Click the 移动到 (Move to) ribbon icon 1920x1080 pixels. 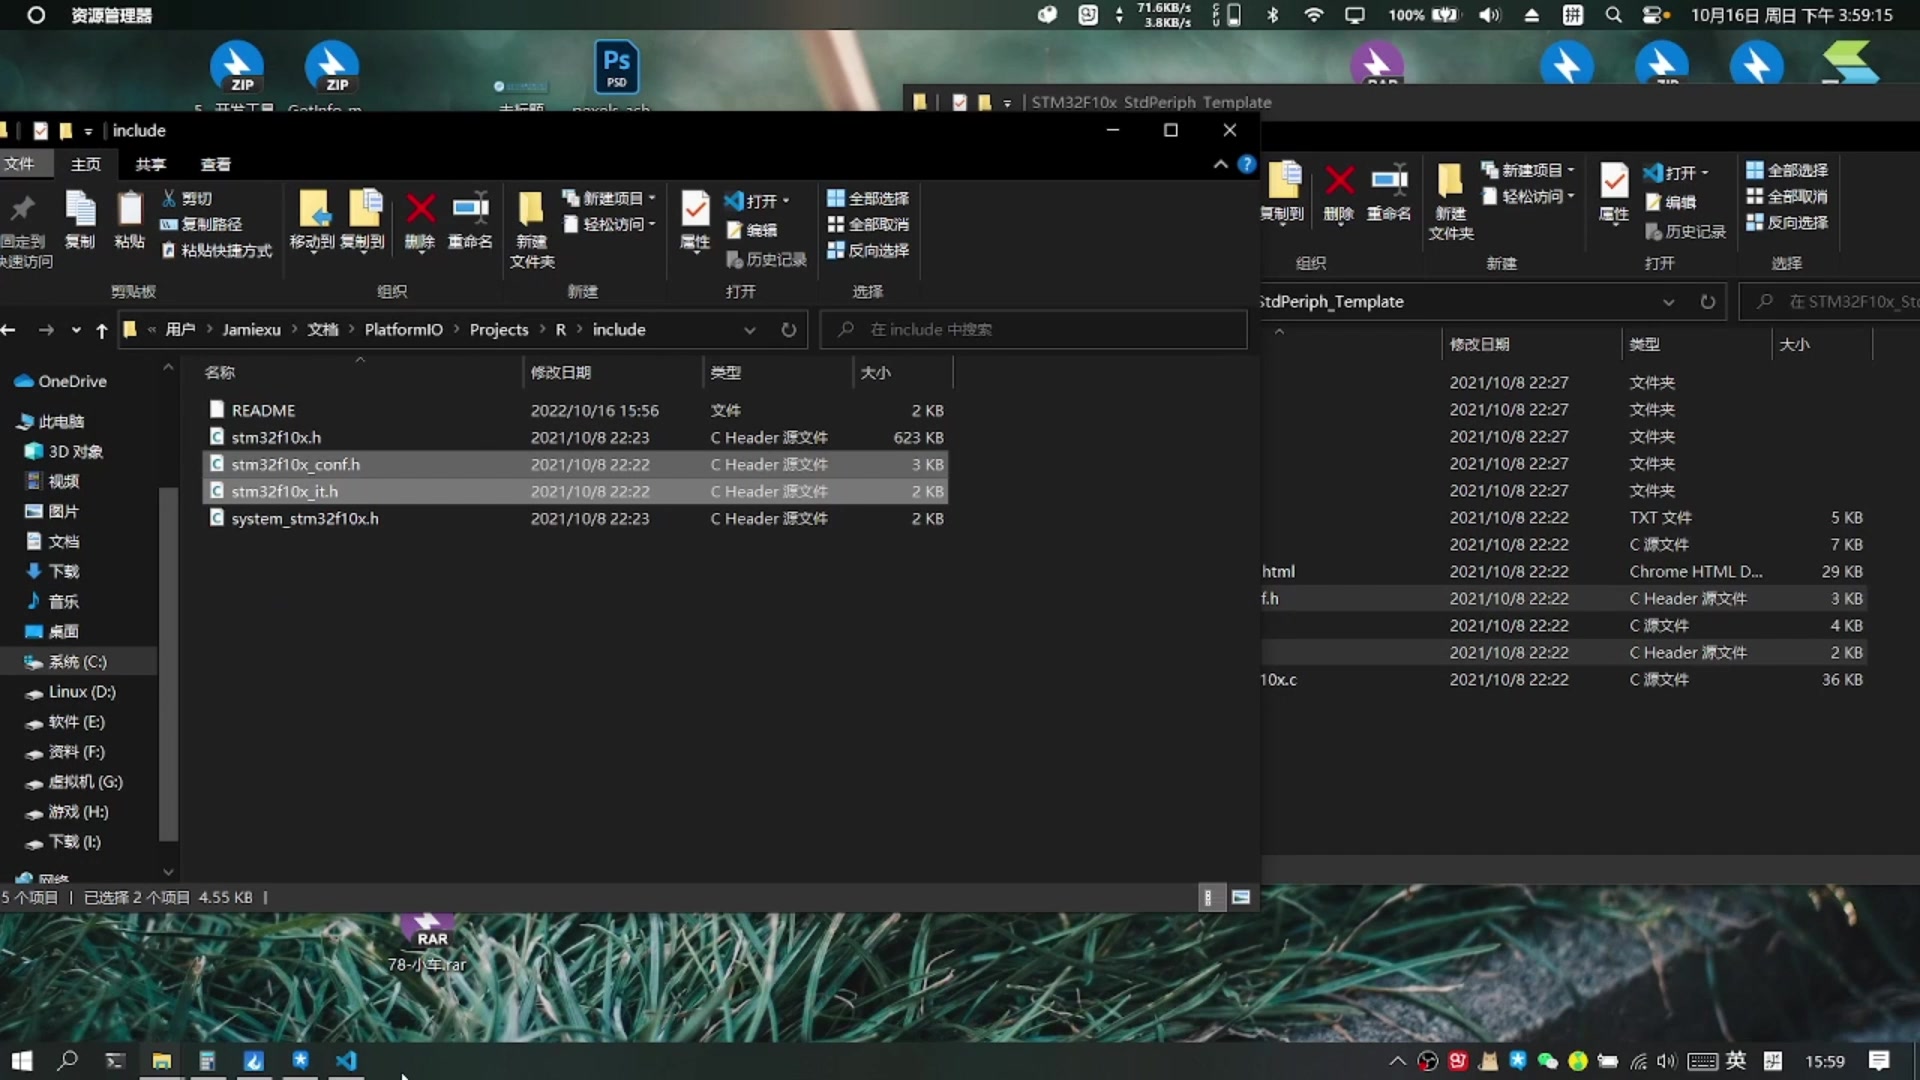click(x=315, y=218)
